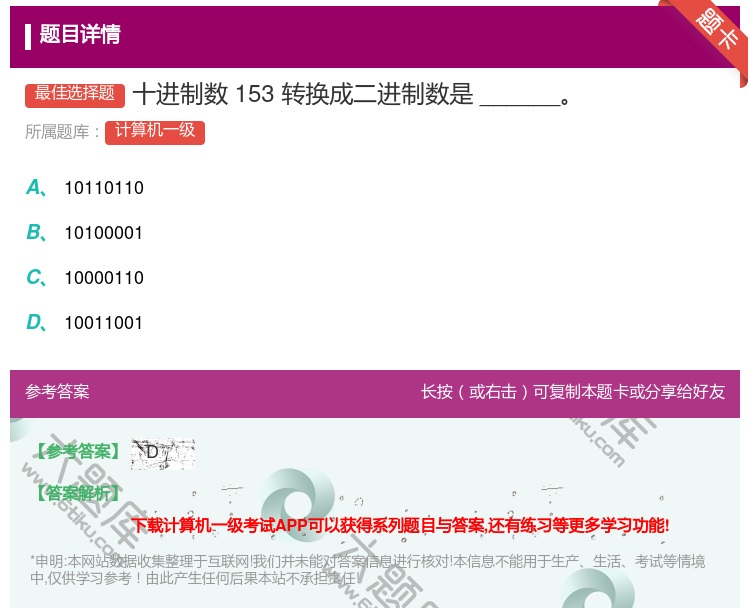This screenshot has width=750, height=608.
Task: Click the 【答案解析】 label
Action: pyautogui.click(x=78, y=493)
